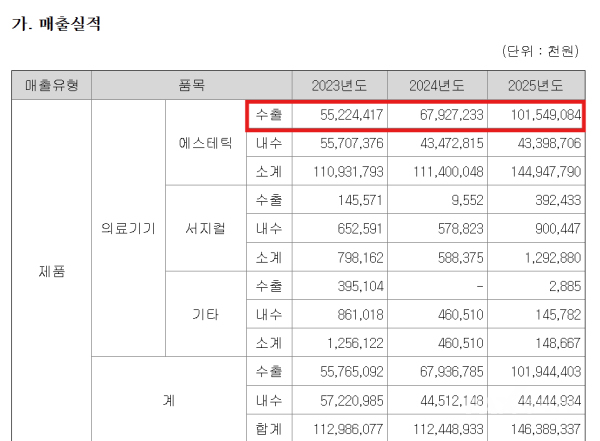
Task: Click value 900,447
Action: tap(558, 229)
